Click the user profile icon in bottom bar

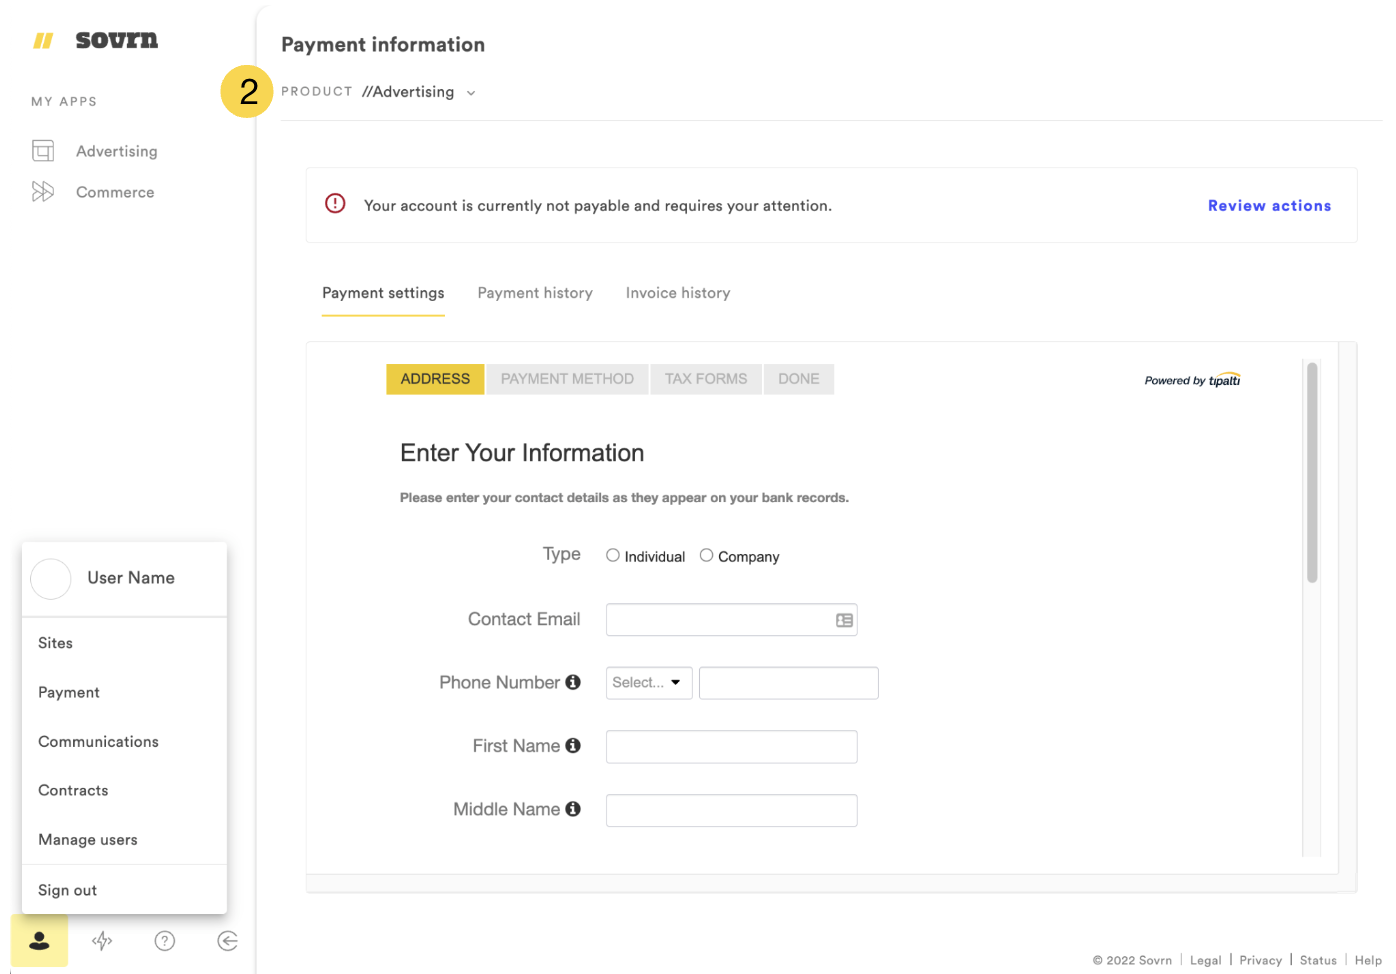point(40,941)
